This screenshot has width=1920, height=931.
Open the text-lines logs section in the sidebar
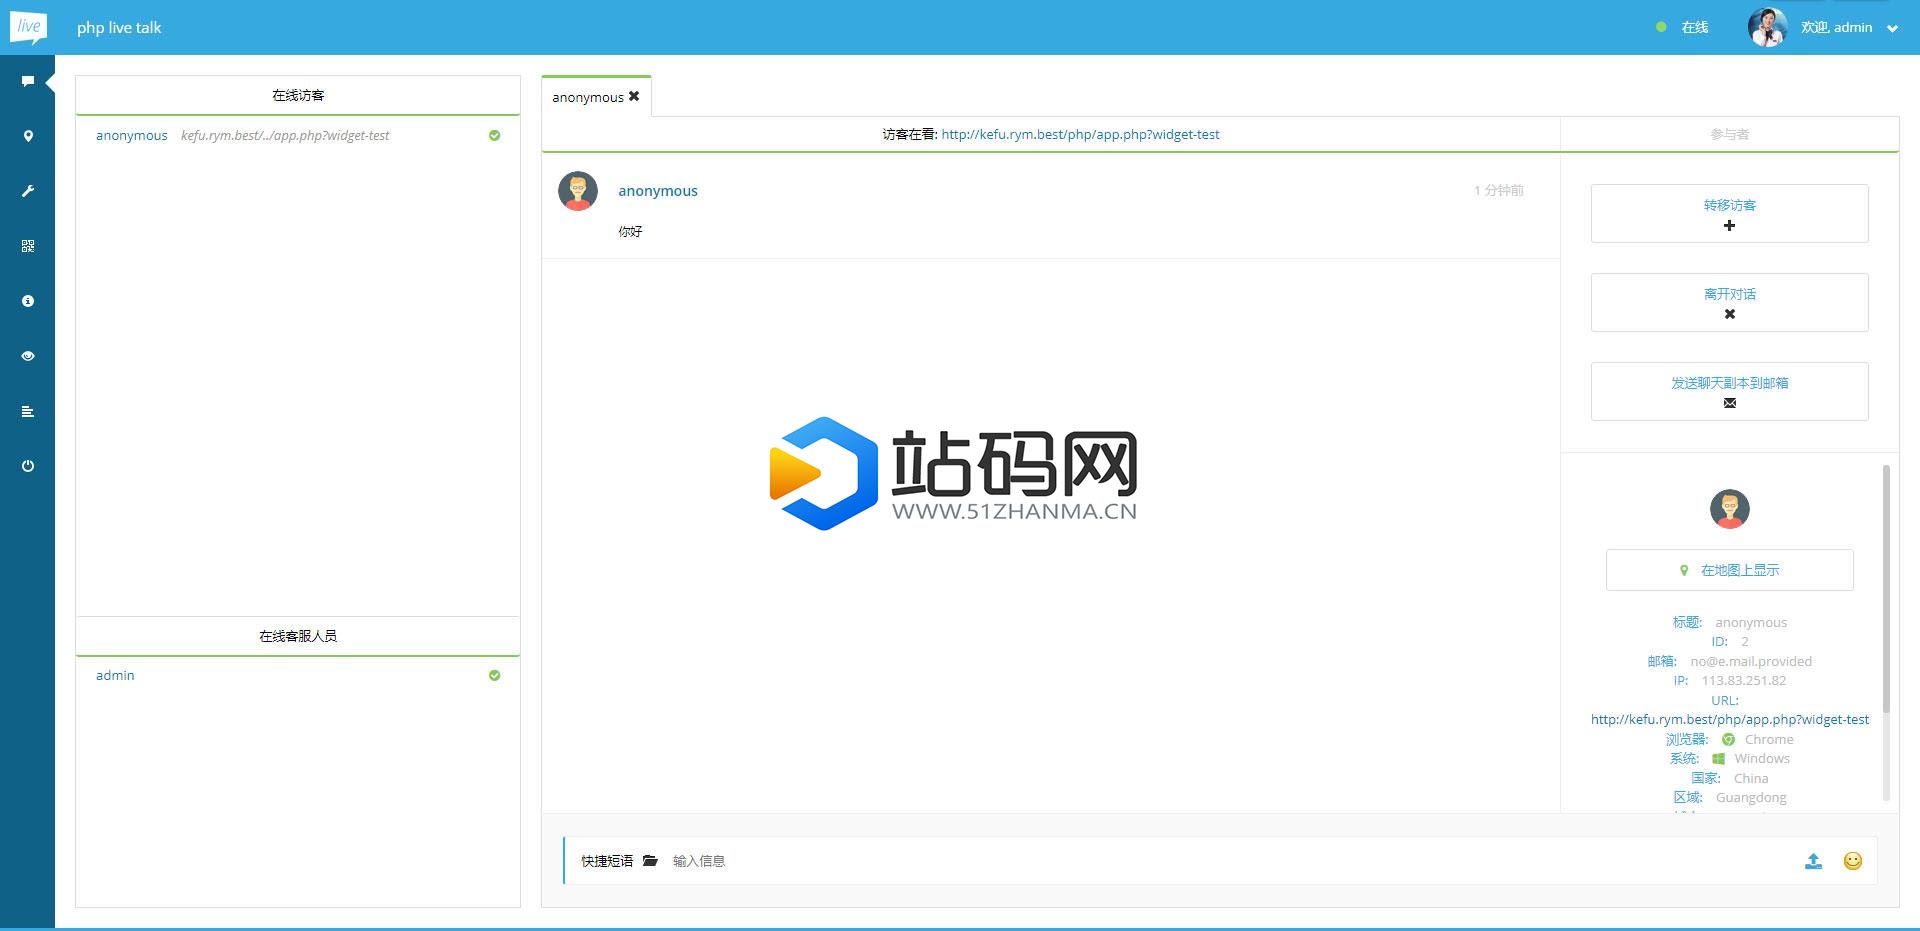(28, 411)
